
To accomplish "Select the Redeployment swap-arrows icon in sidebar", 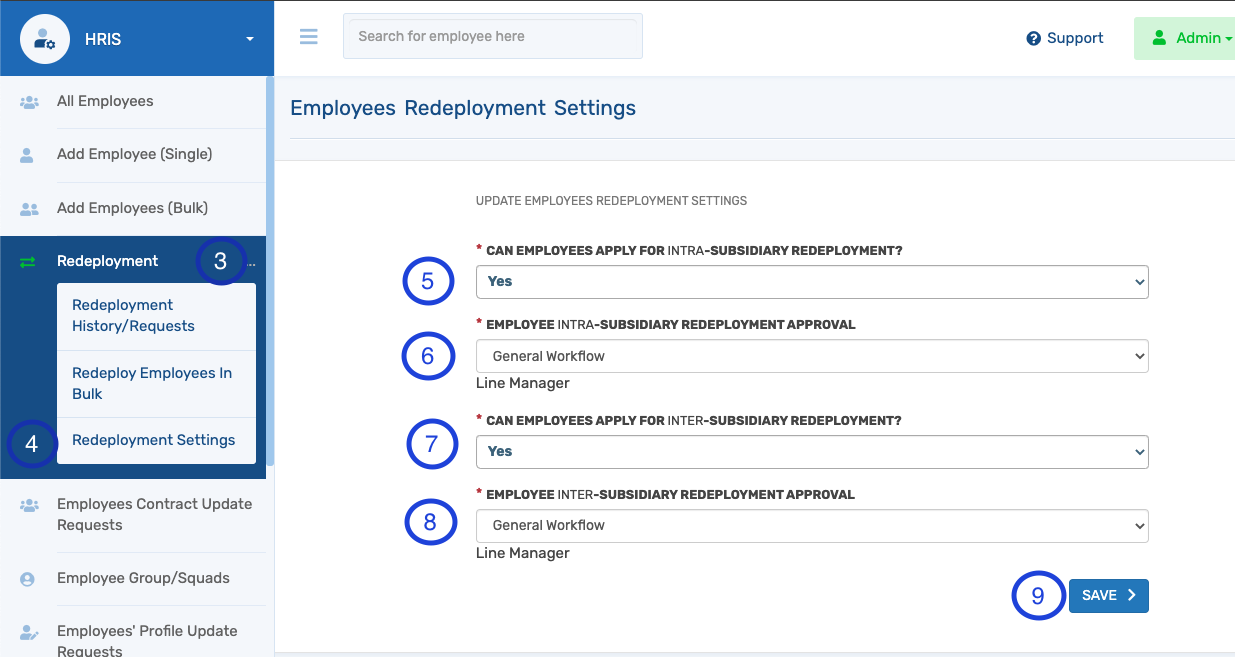I will (28, 260).
